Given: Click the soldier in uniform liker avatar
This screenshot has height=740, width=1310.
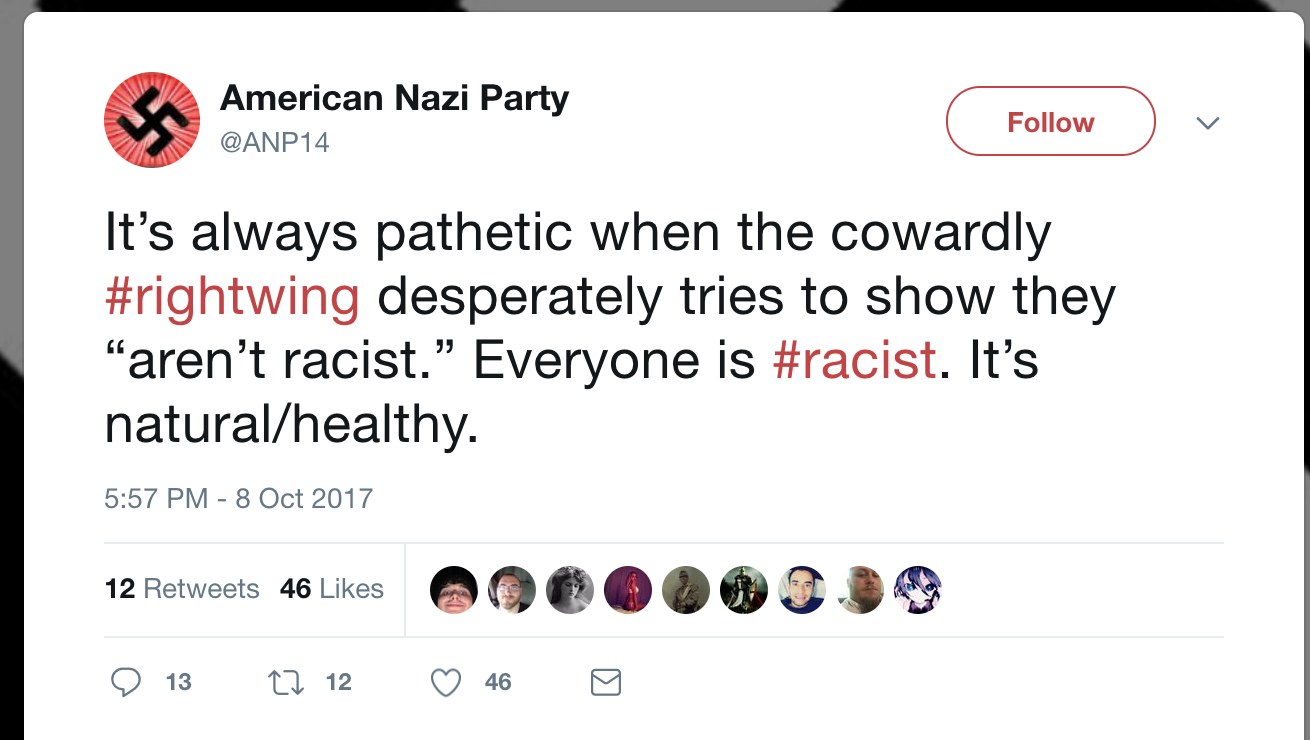Looking at the screenshot, I should pos(686,590).
